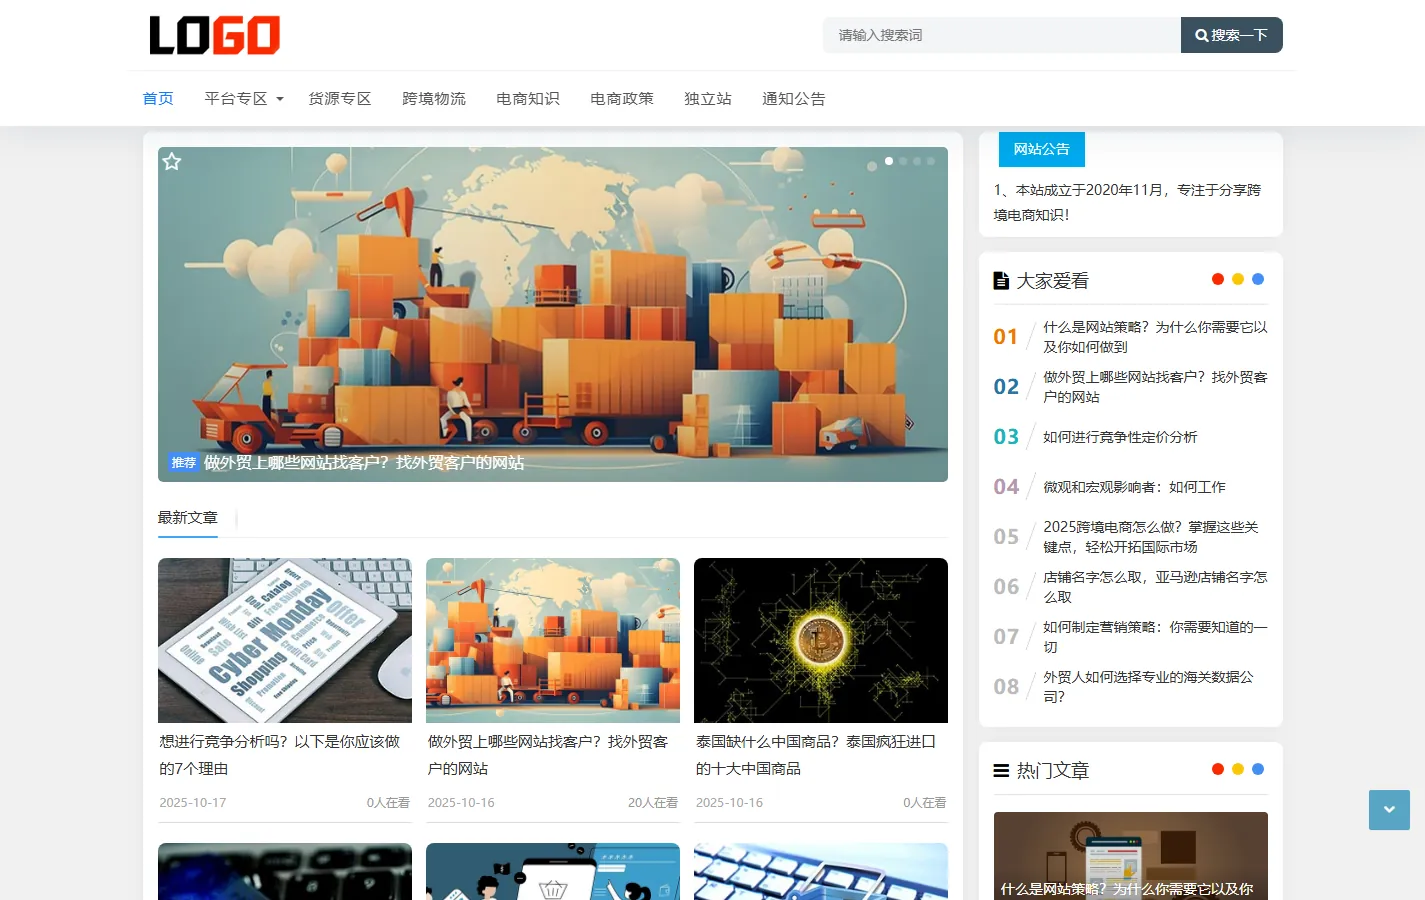Open the 电商政策 nav item

622,99
